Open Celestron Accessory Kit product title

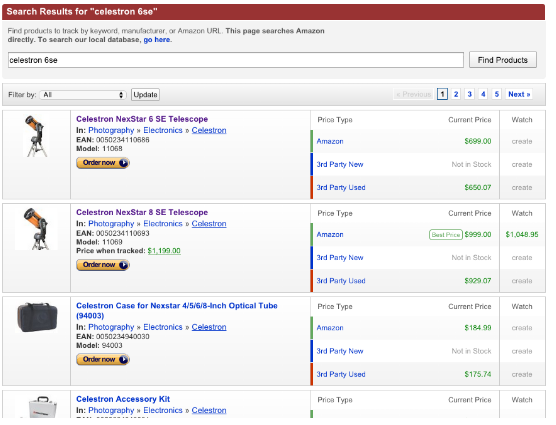[x=123, y=399]
